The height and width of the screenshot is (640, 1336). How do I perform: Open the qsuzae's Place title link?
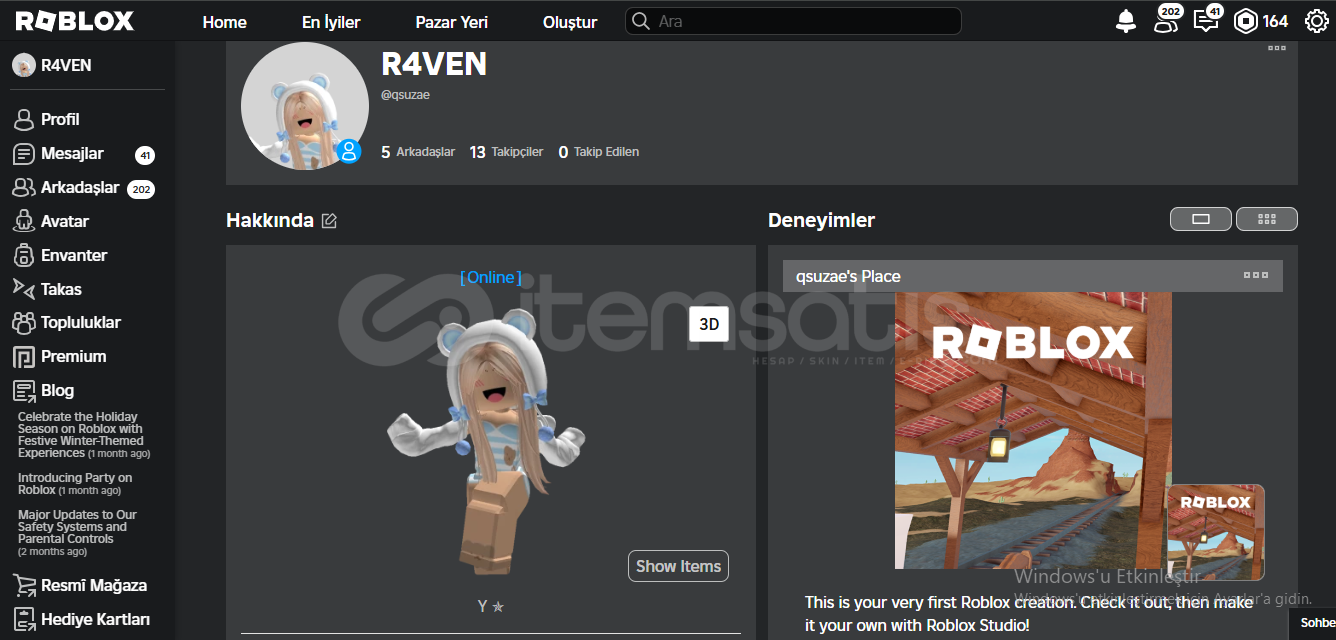(848, 276)
